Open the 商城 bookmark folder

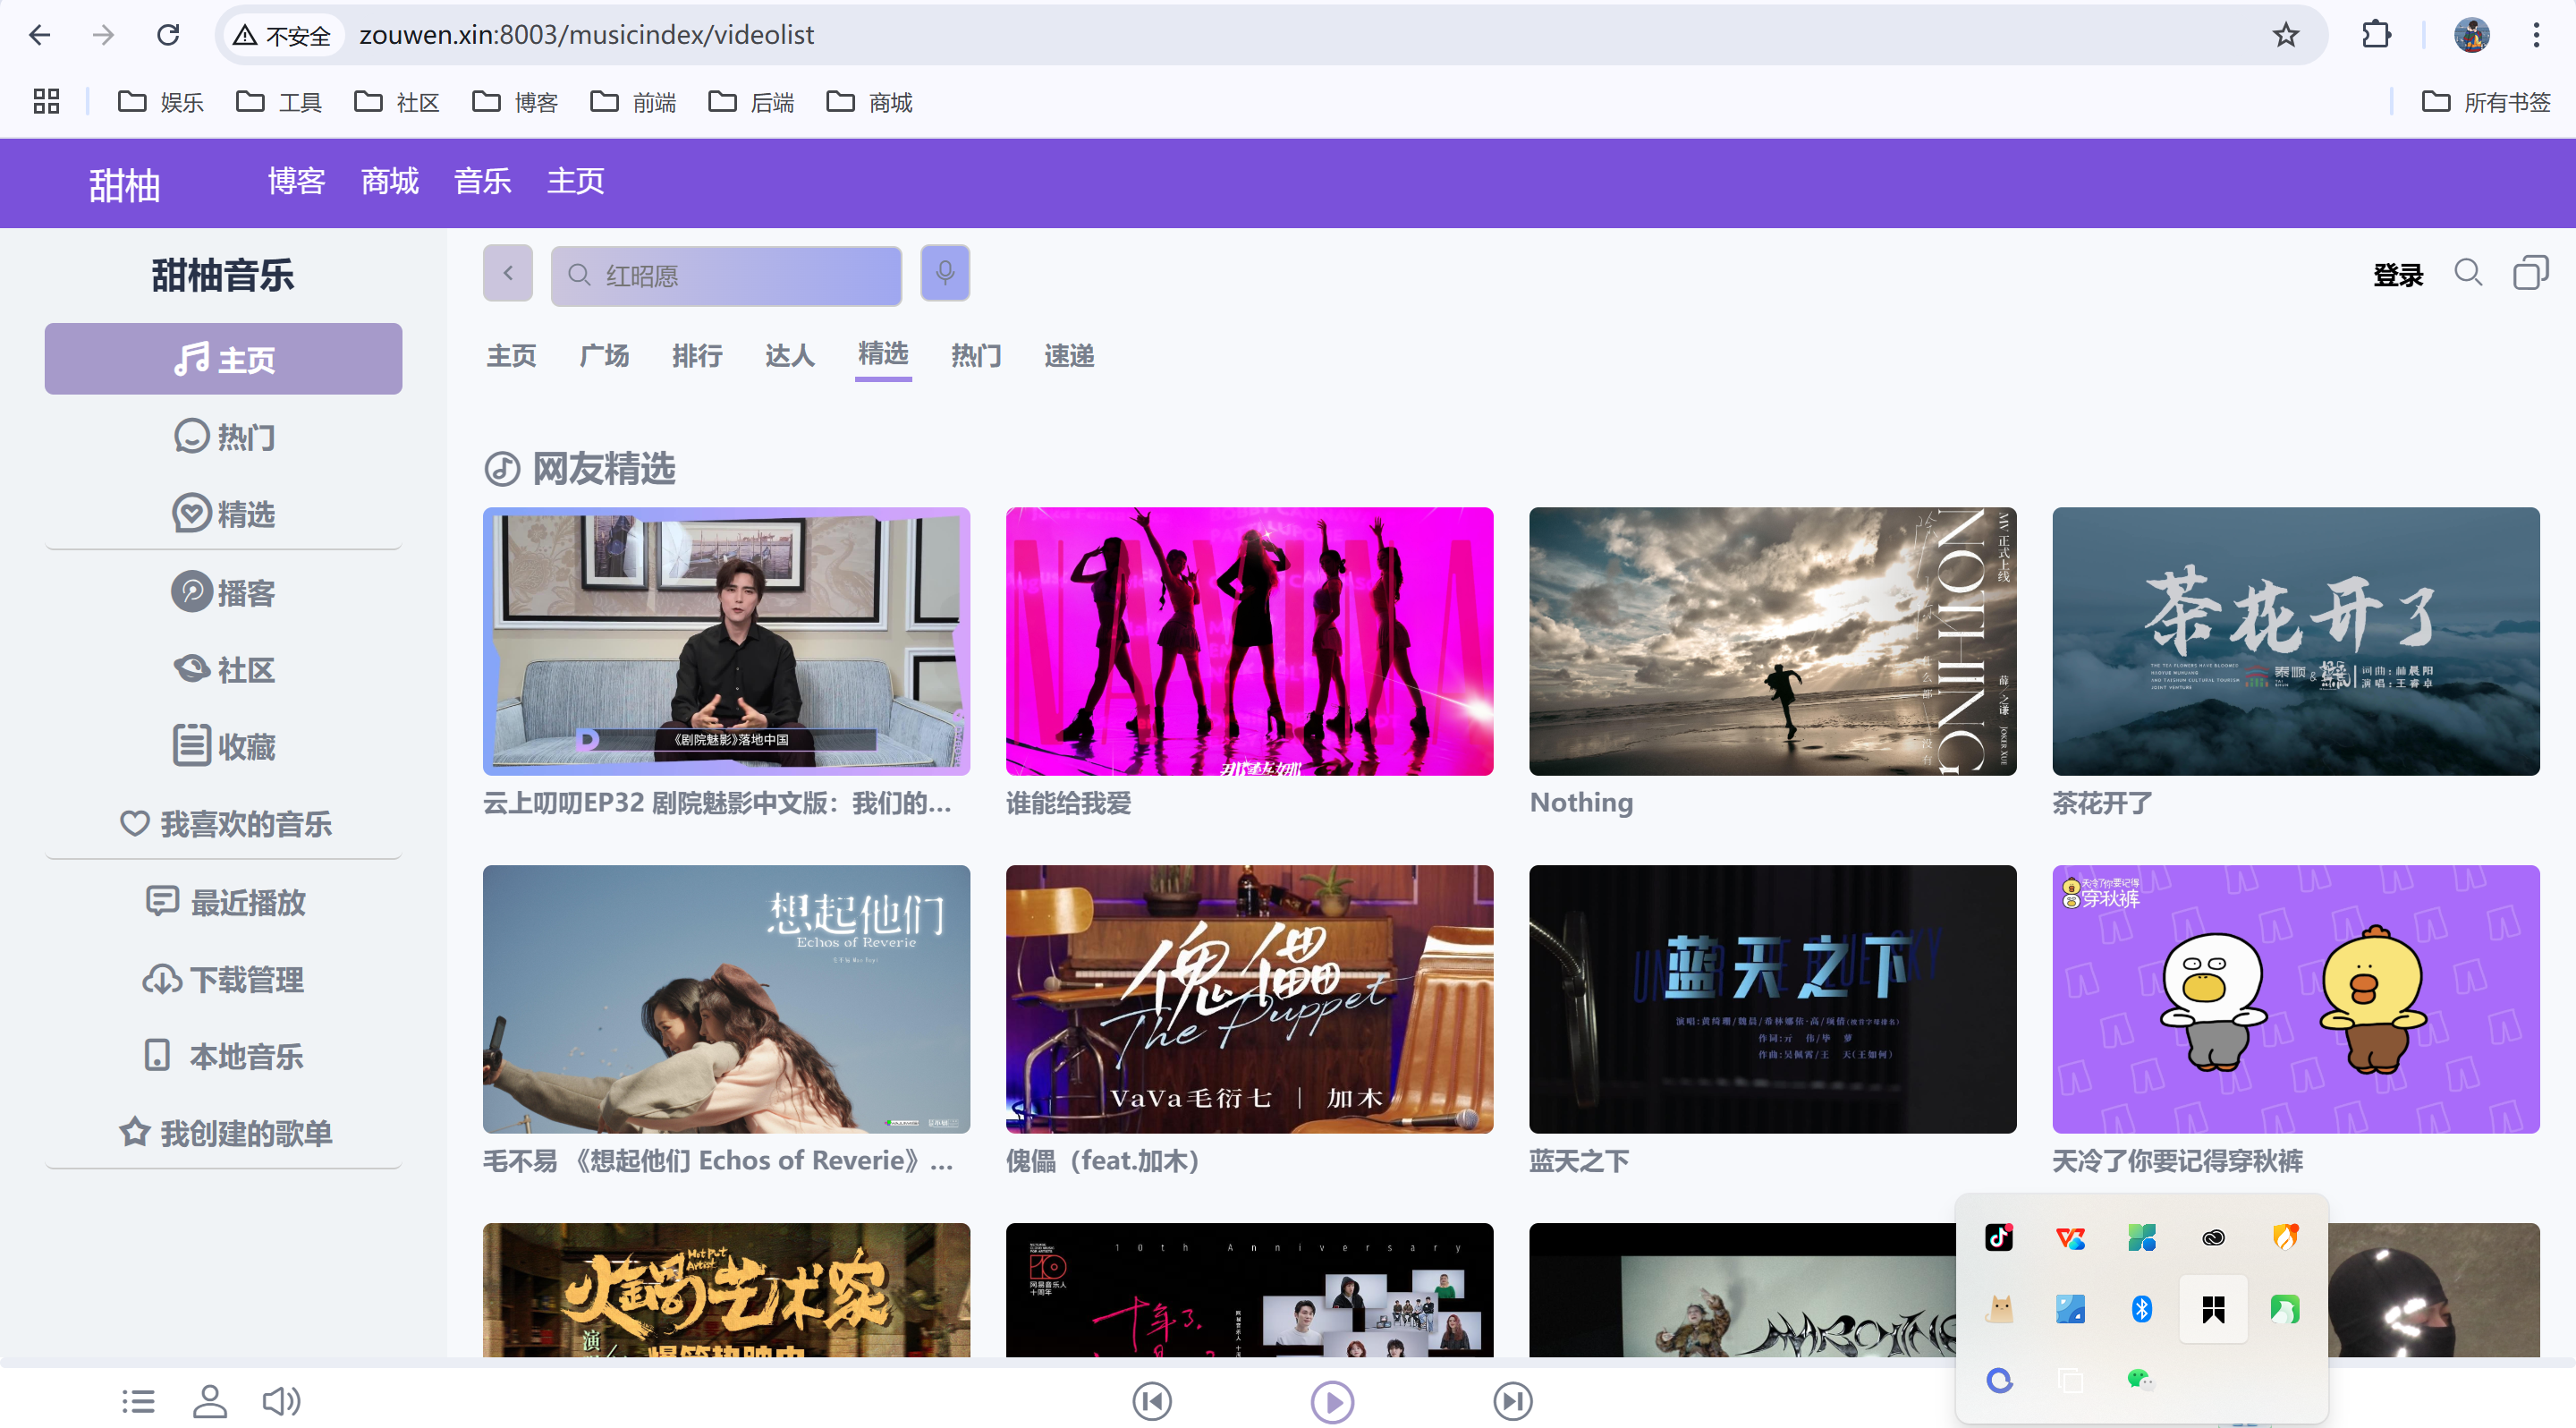click(868, 102)
